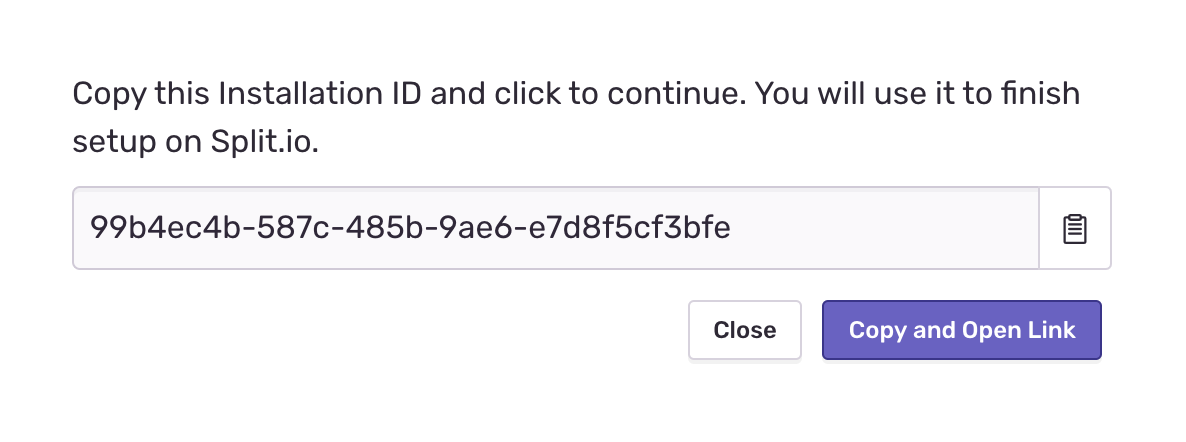Use the clipboard icon to copy the ID

(x=1075, y=229)
